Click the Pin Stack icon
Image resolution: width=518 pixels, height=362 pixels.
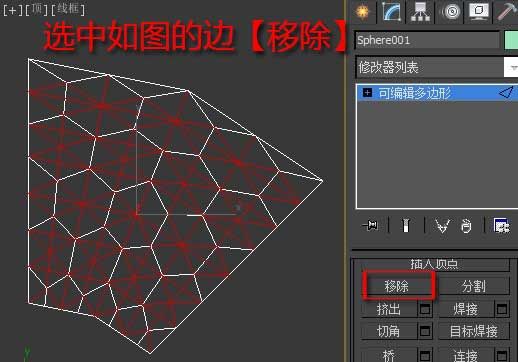tap(370, 226)
